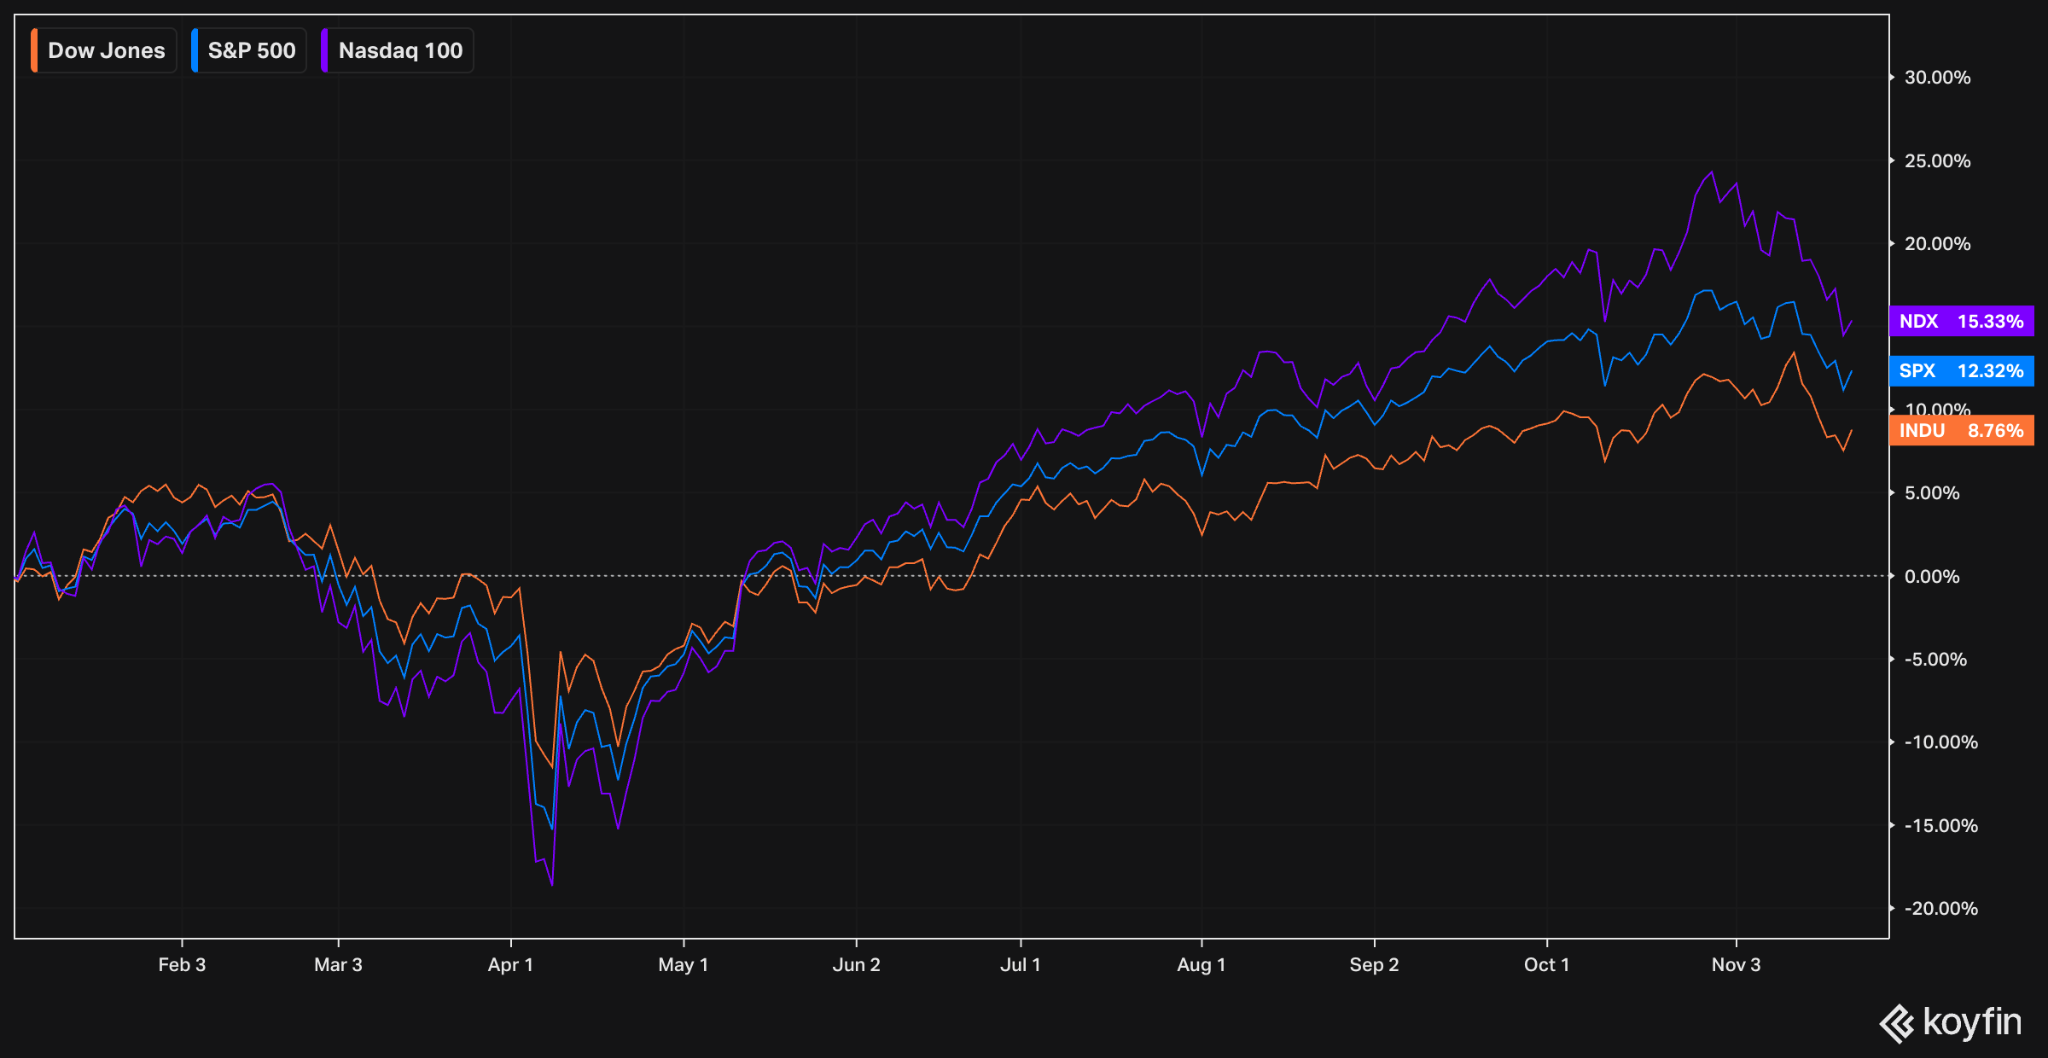Click the Mar 3 date label
This screenshot has width=2048, height=1058.
tap(338, 965)
